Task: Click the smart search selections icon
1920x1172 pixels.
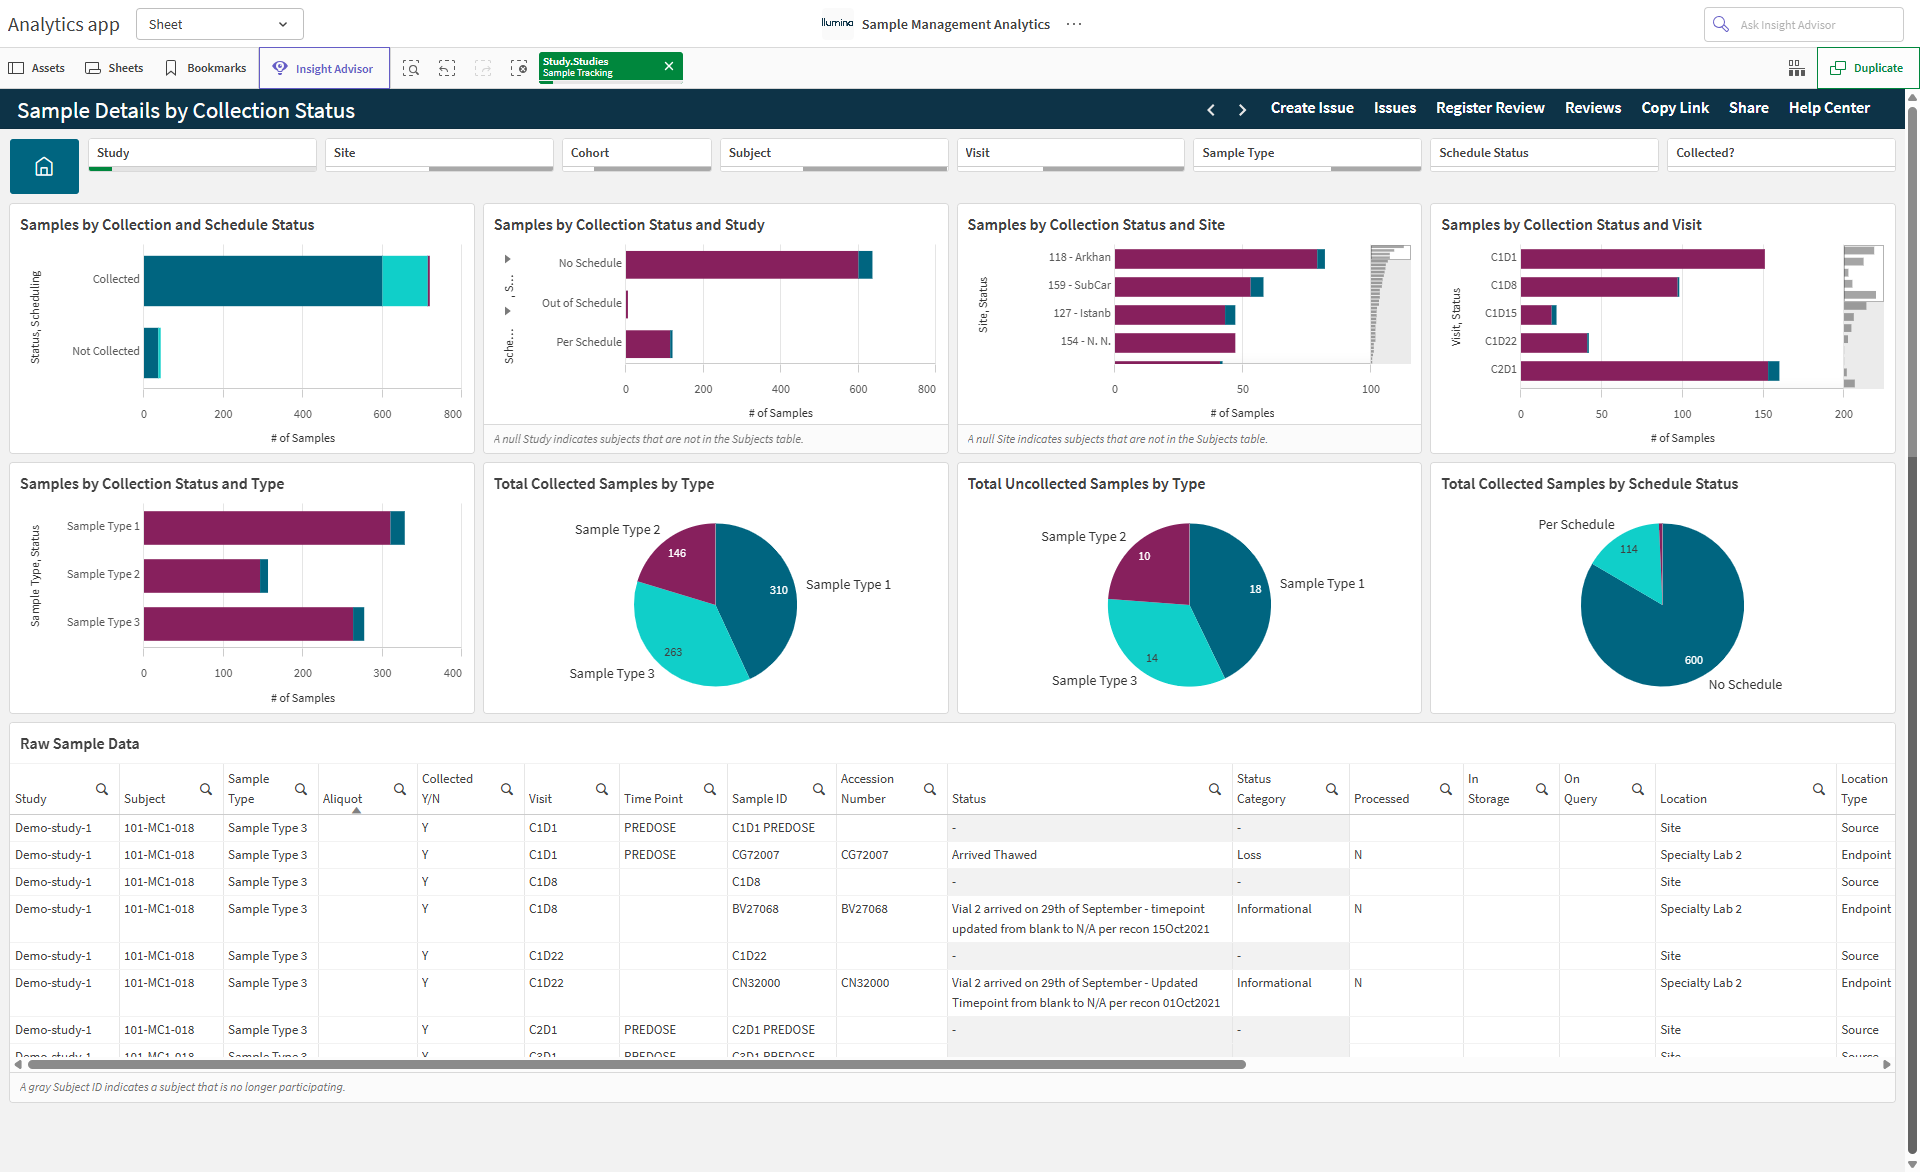Action: pyautogui.click(x=411, y=68)
